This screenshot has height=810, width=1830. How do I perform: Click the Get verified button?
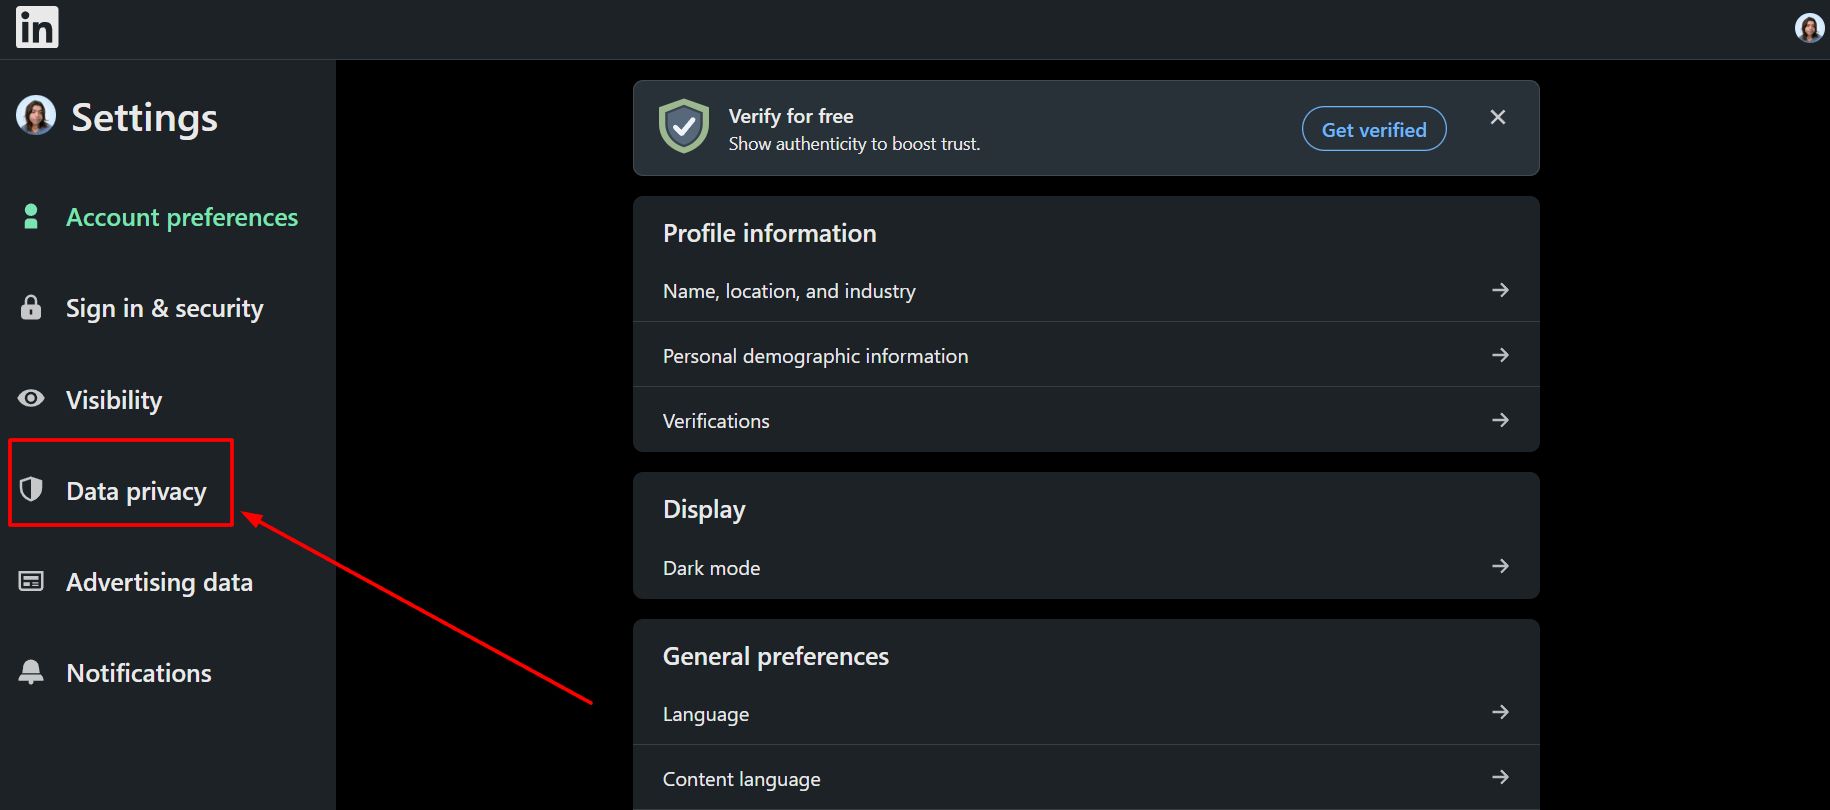pos(1374,129)
